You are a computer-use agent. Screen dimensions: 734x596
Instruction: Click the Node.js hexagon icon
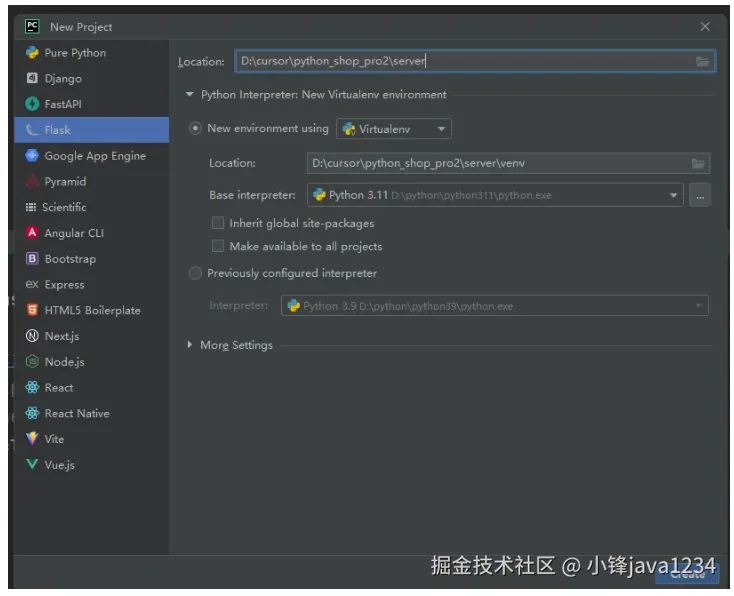[x=32, y=361]
